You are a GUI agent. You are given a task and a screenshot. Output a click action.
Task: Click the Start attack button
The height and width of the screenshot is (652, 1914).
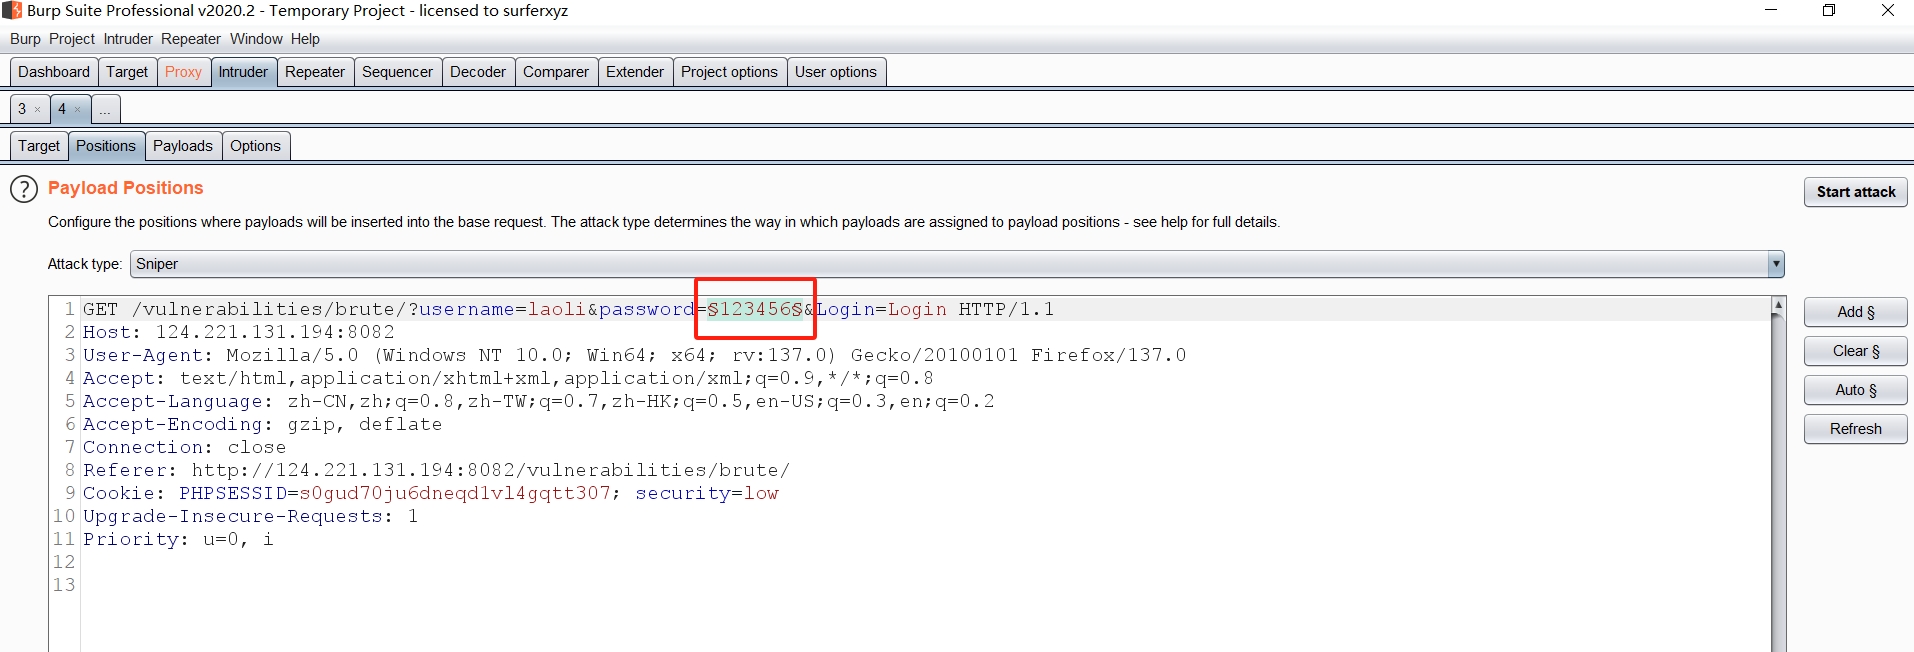[x=1855, y=192]
